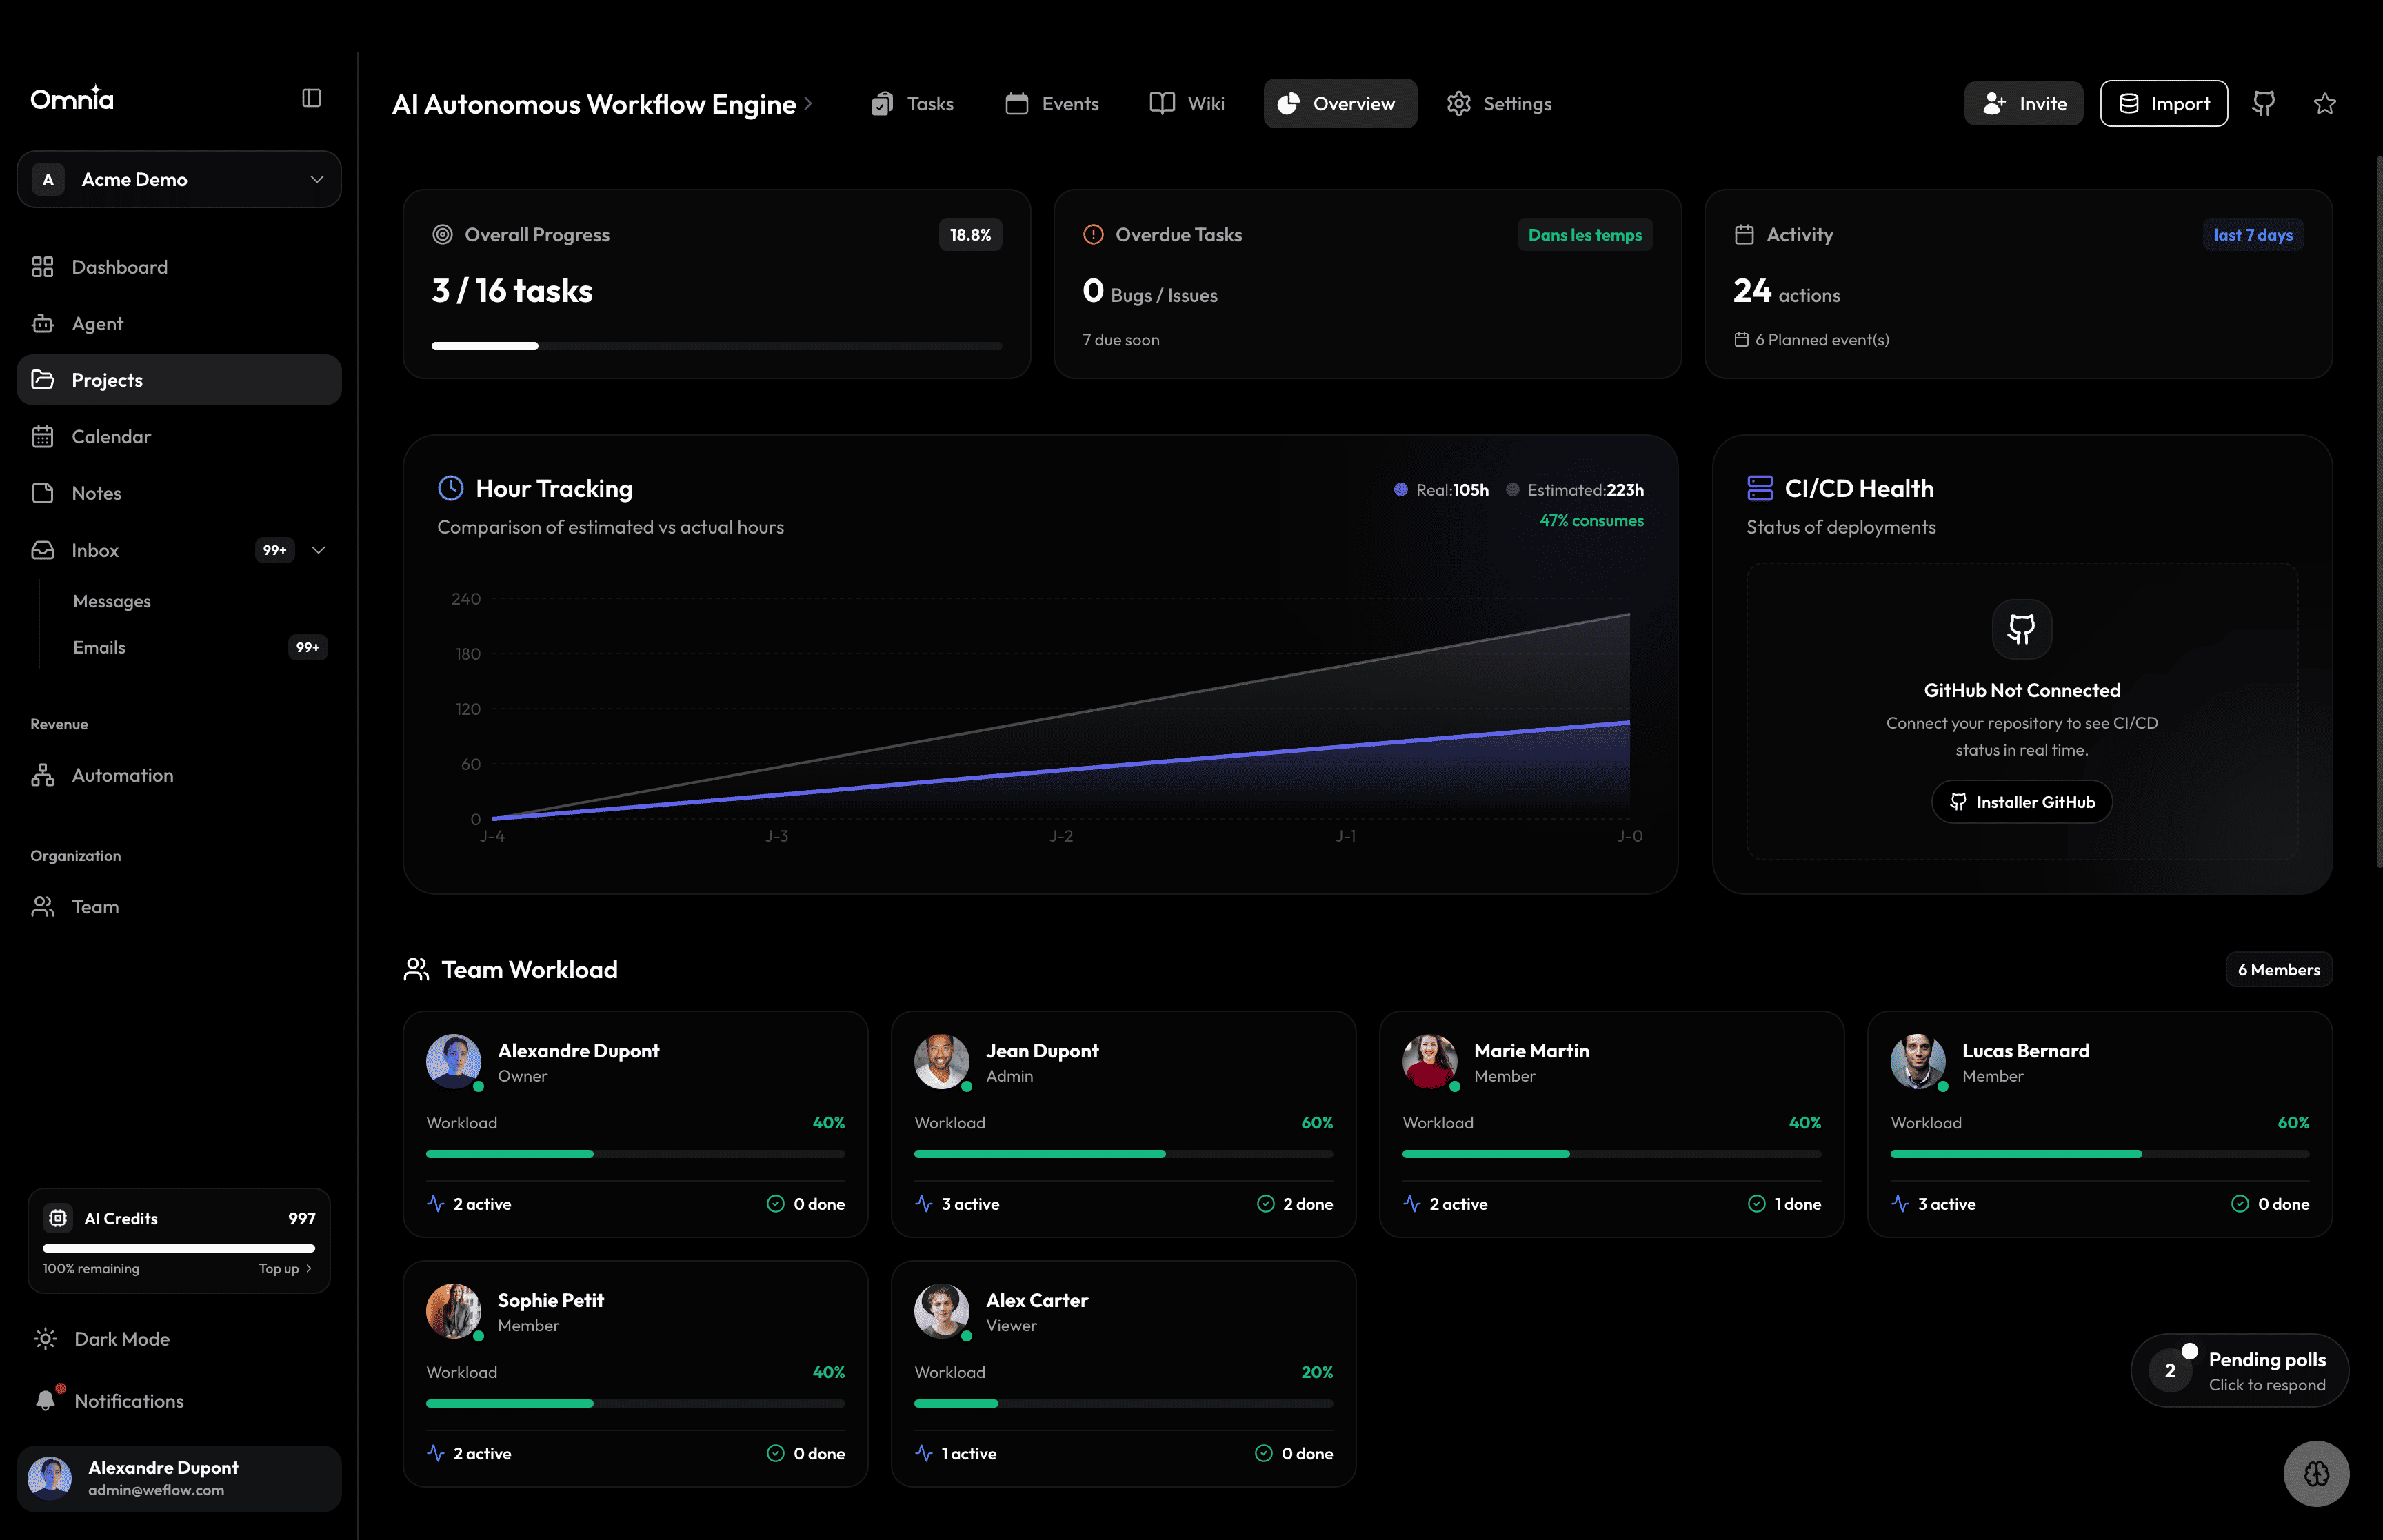Open Dashboard from sidebar
This screenshot has height=1540, width=2383.
pos(179,267)
